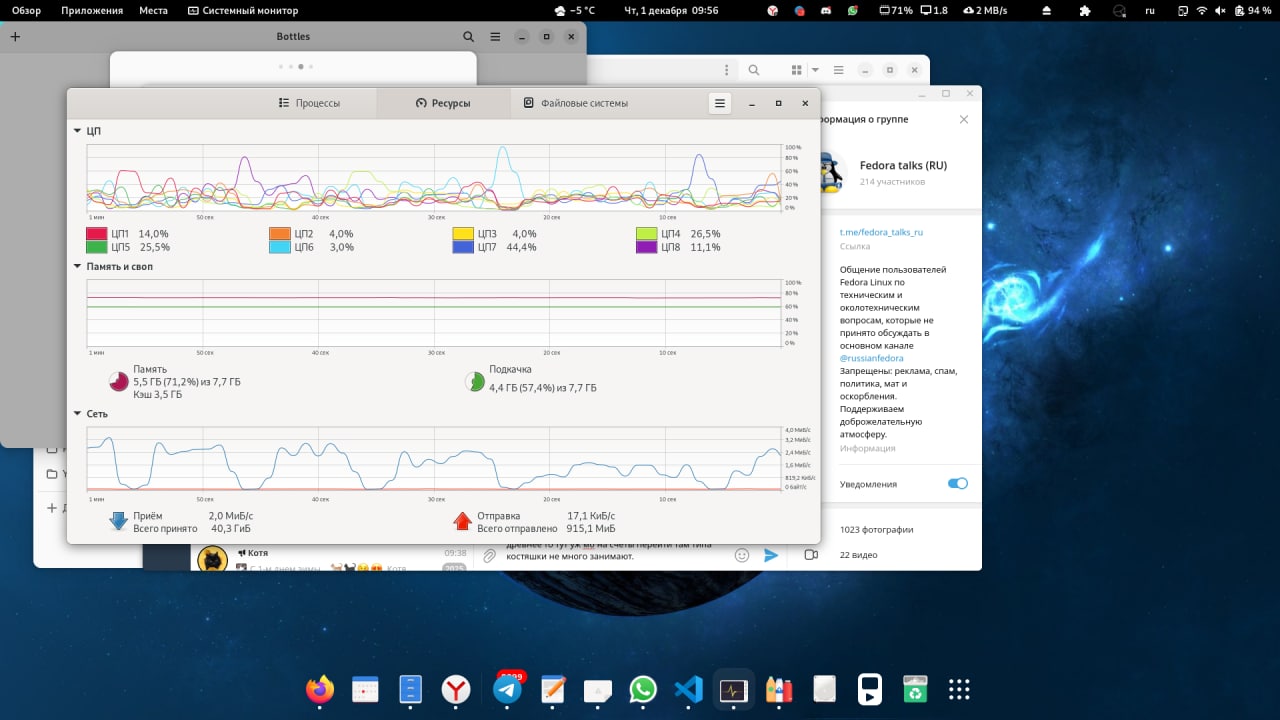Open the t.me/fedora_talks_ru link

click(881, 232)
